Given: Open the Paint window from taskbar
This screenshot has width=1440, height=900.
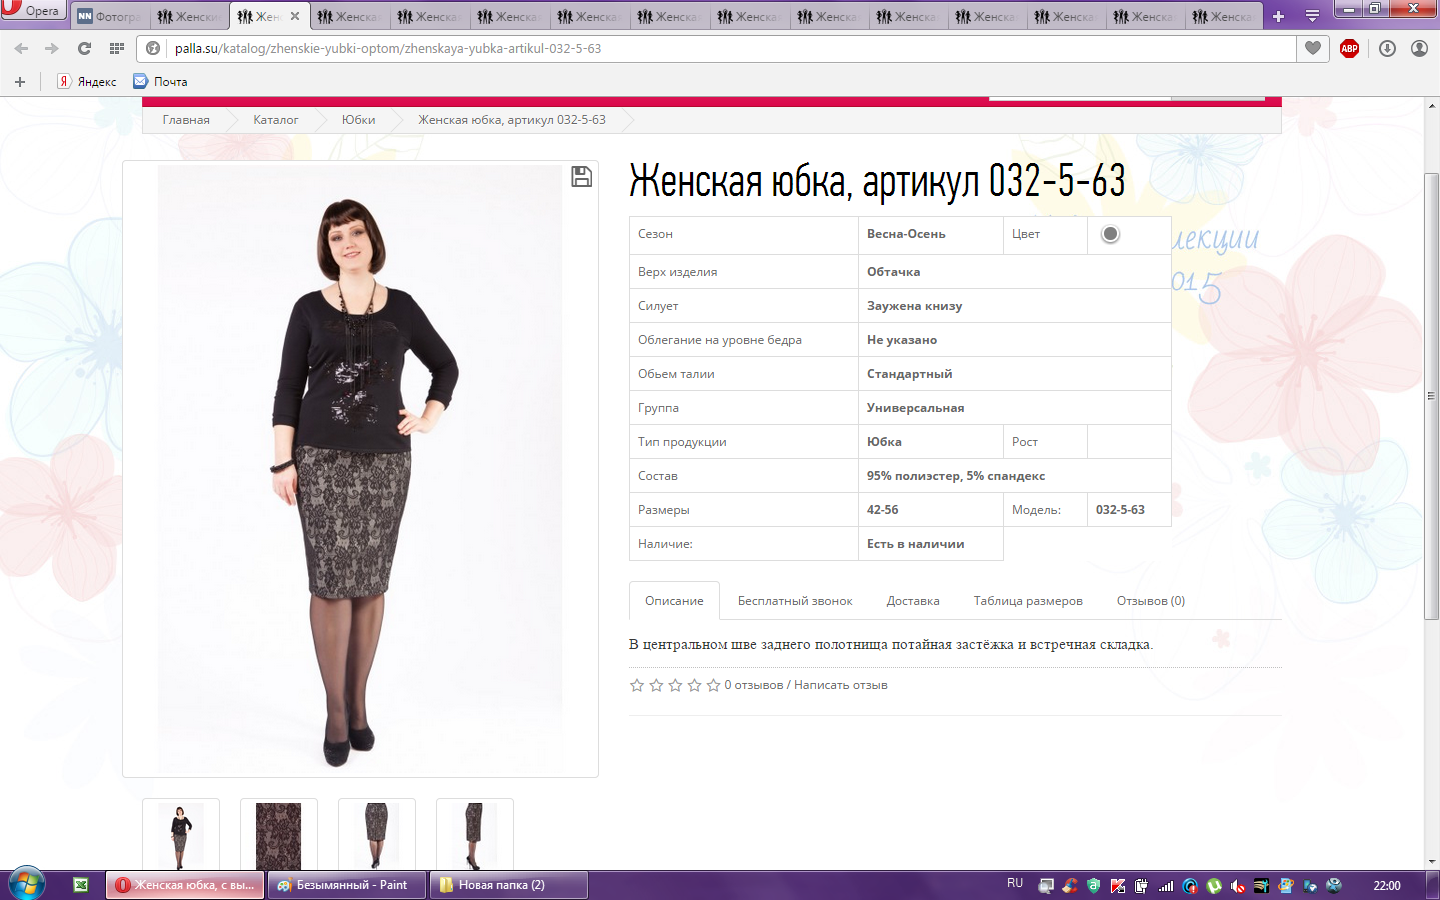Looking at the screenshot, I should click(346, 885).
